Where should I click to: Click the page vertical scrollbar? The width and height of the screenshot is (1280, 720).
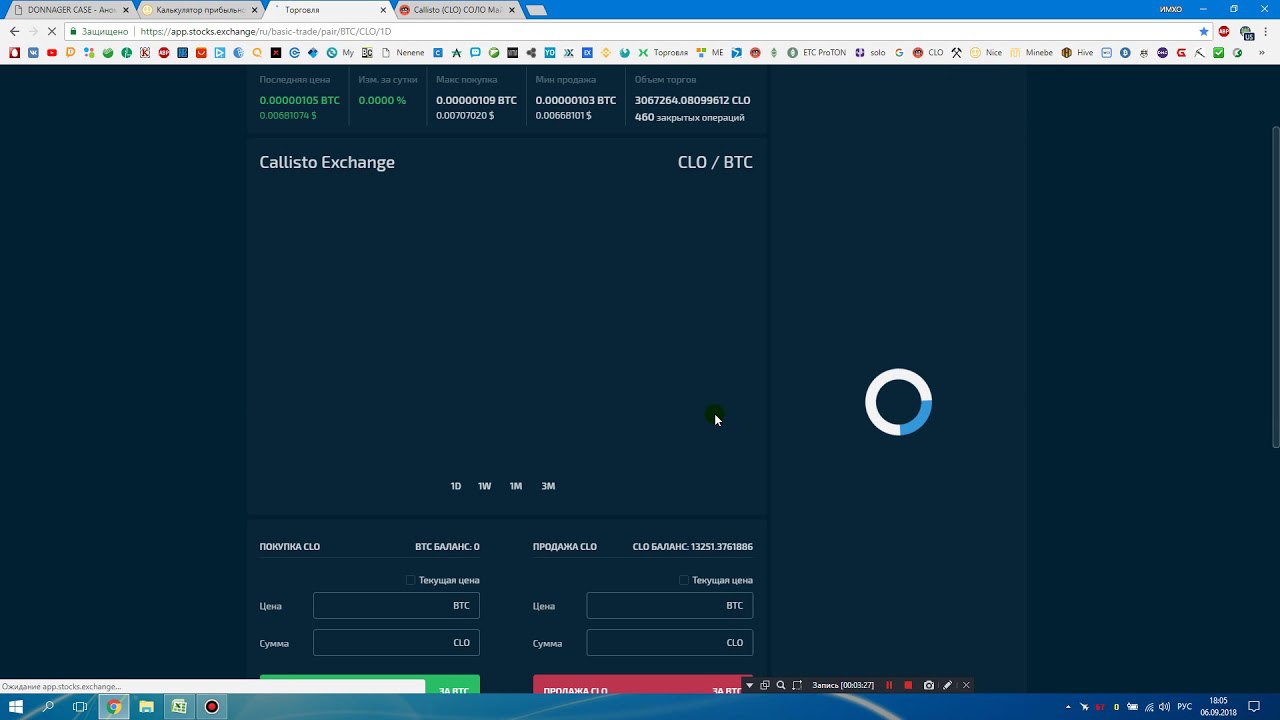coord(1275,288)
